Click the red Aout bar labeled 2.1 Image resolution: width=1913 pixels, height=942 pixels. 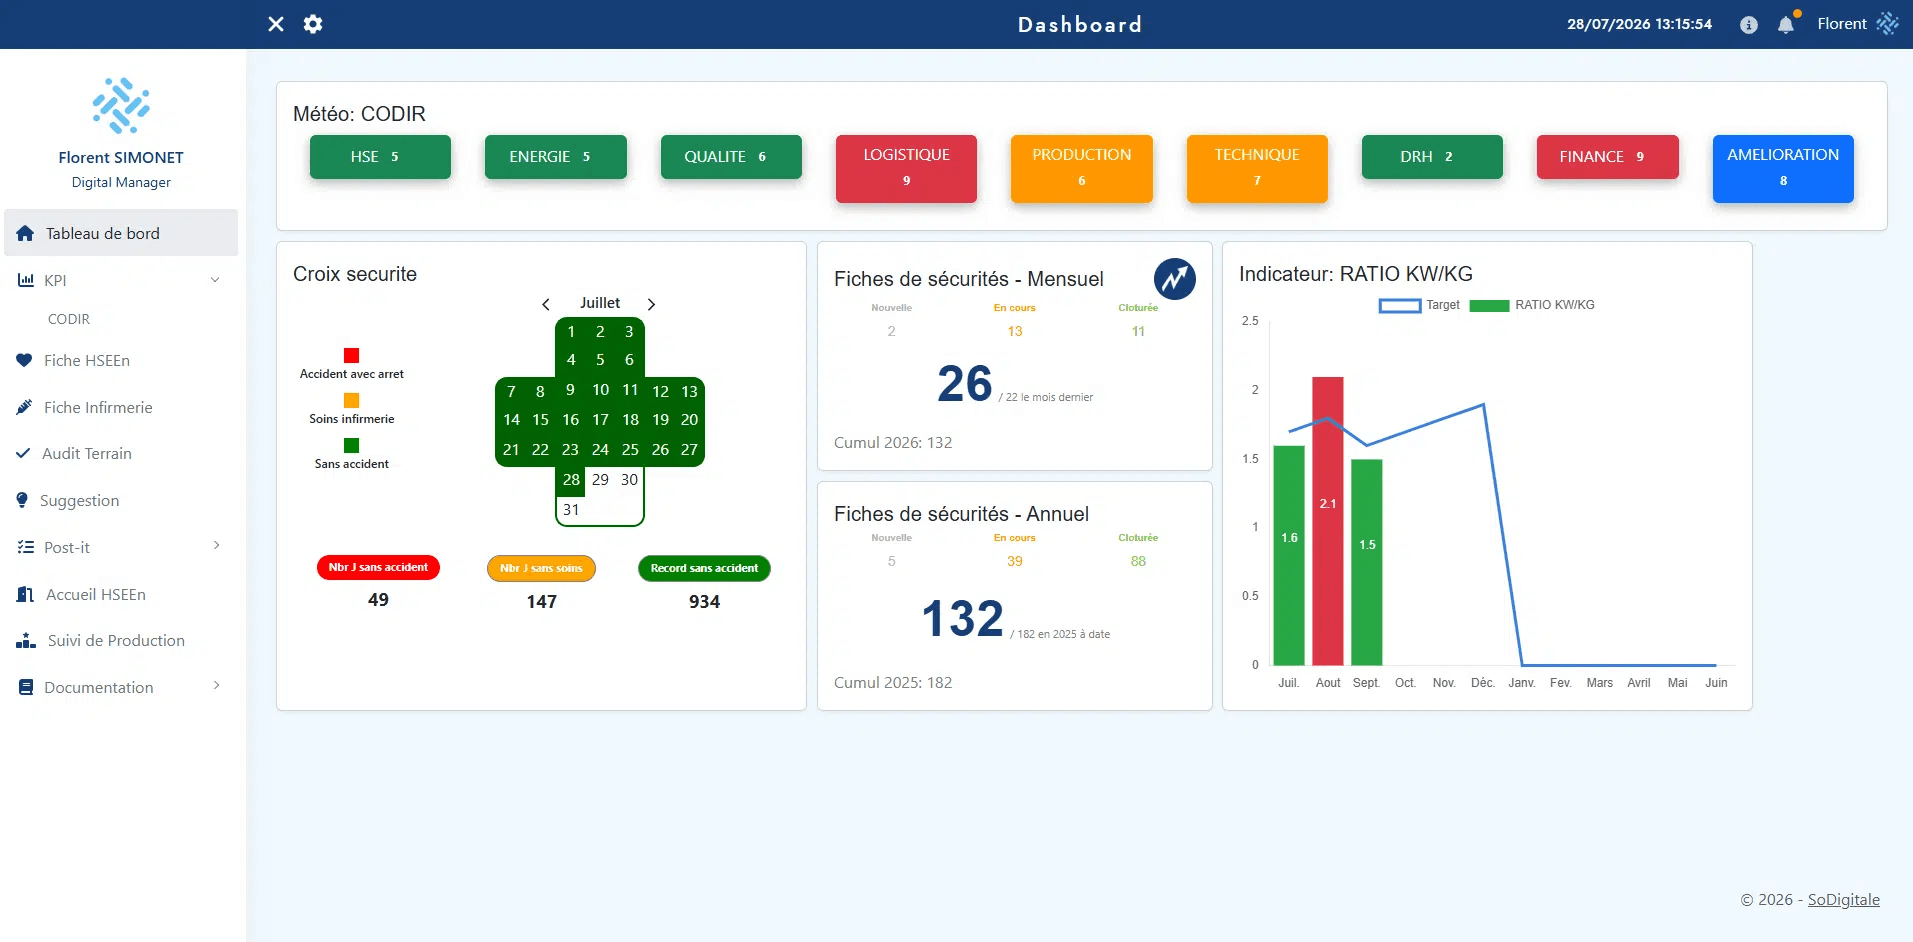point(1328,521)
